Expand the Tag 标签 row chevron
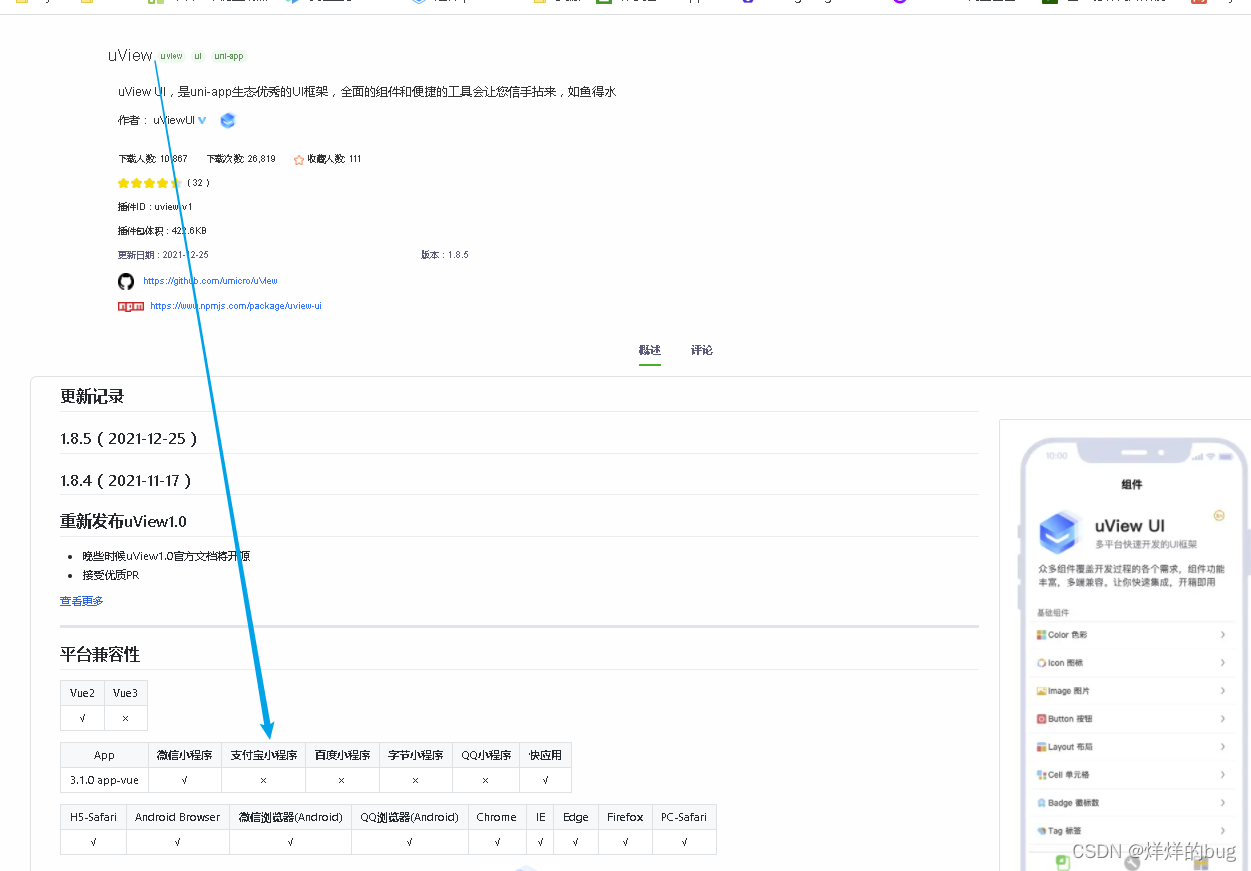1251x871 pixels. 1222,831
